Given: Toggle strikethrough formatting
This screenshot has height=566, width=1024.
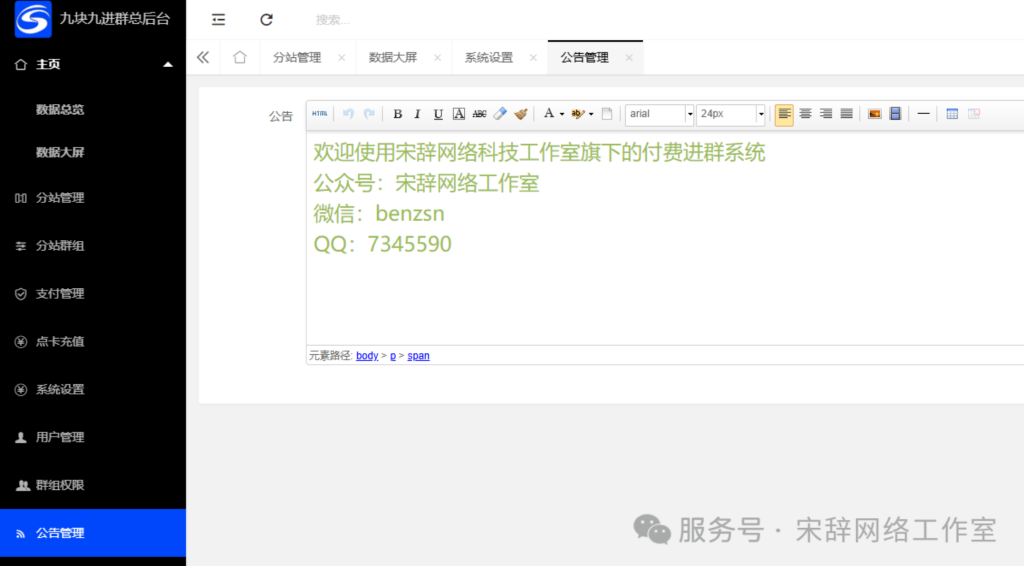Looking at the screenshot, I should [479, 114].
